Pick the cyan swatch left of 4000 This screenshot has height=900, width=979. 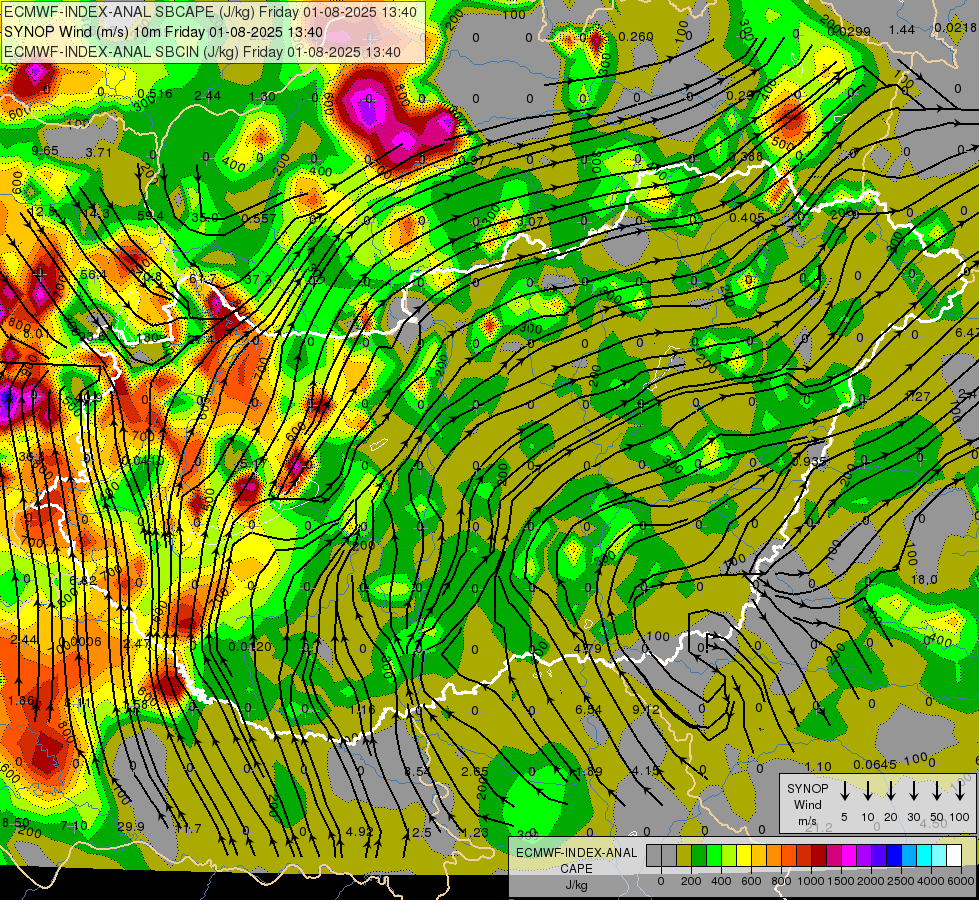923,855
